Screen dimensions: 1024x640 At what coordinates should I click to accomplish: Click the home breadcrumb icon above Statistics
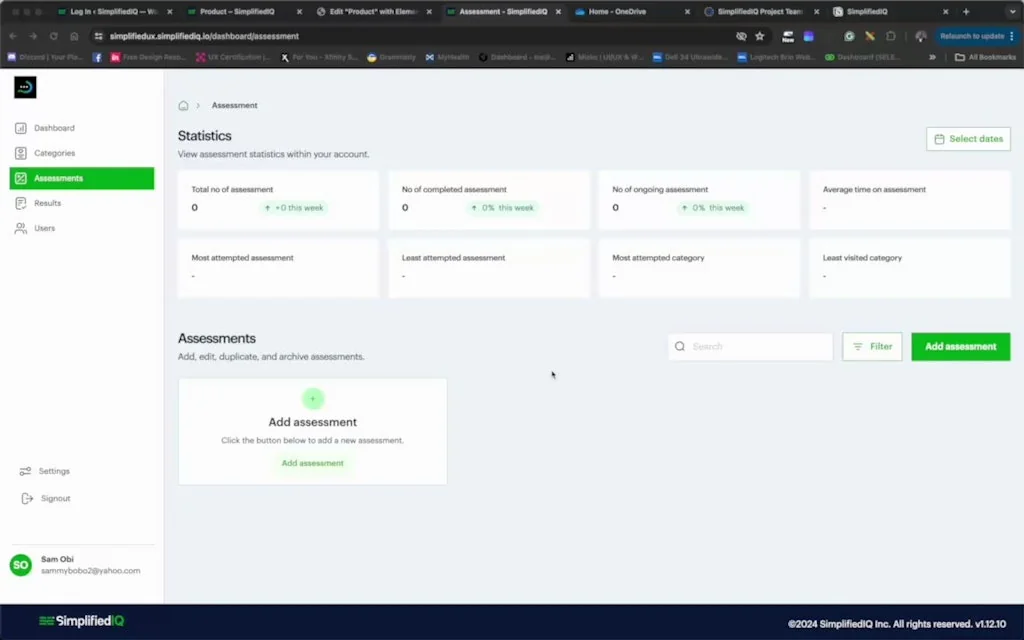pyautogui.click(x=184, y=105)
